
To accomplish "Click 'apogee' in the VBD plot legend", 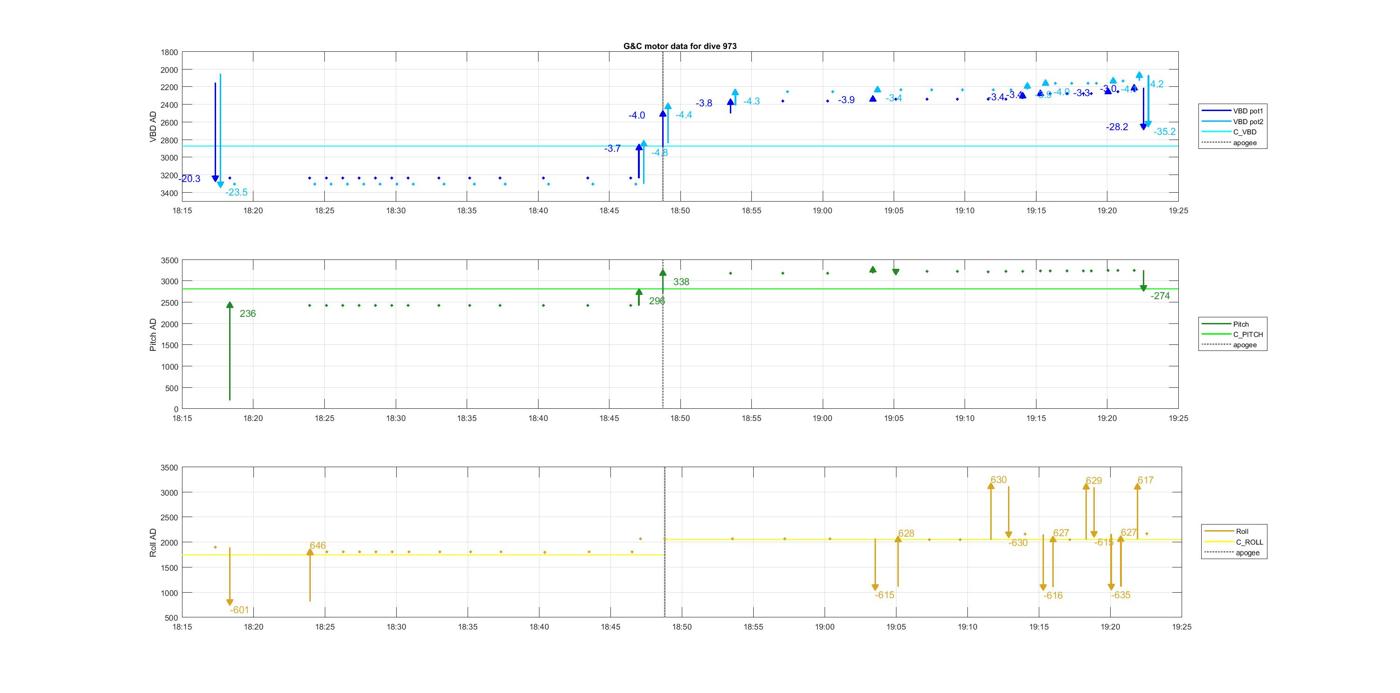I will pyautogui.click(x=1232, y=142).
